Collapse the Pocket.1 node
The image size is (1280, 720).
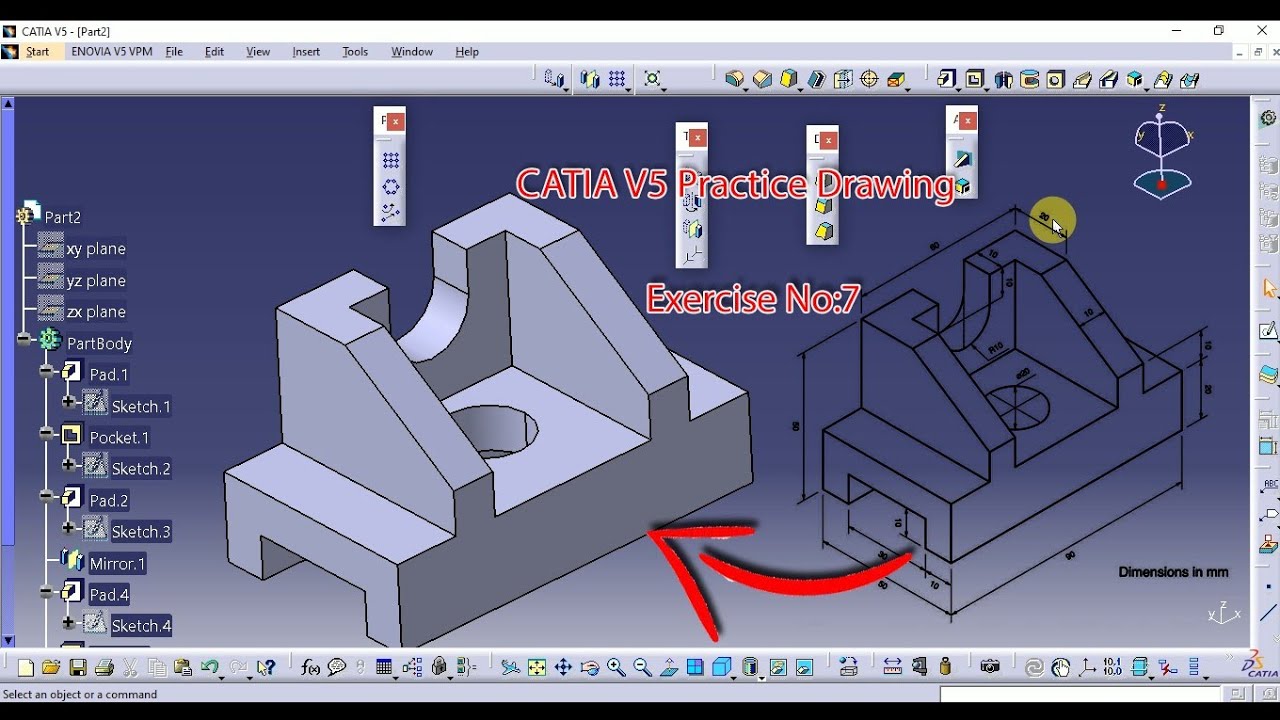click(47, 434)
